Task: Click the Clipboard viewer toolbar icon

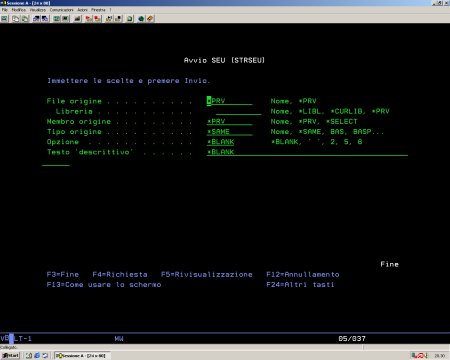Action: tap(130, 19)
